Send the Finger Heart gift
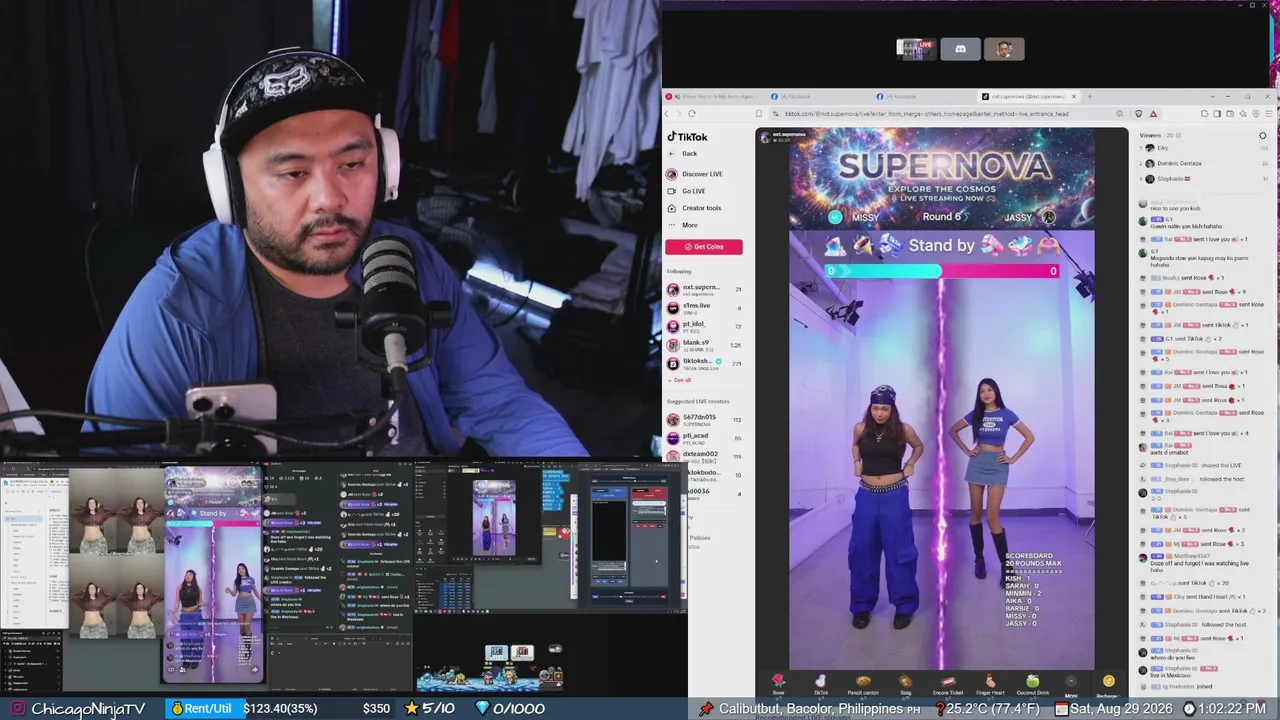The height and width of the screenshot is (720, 1280). [990, 683]
